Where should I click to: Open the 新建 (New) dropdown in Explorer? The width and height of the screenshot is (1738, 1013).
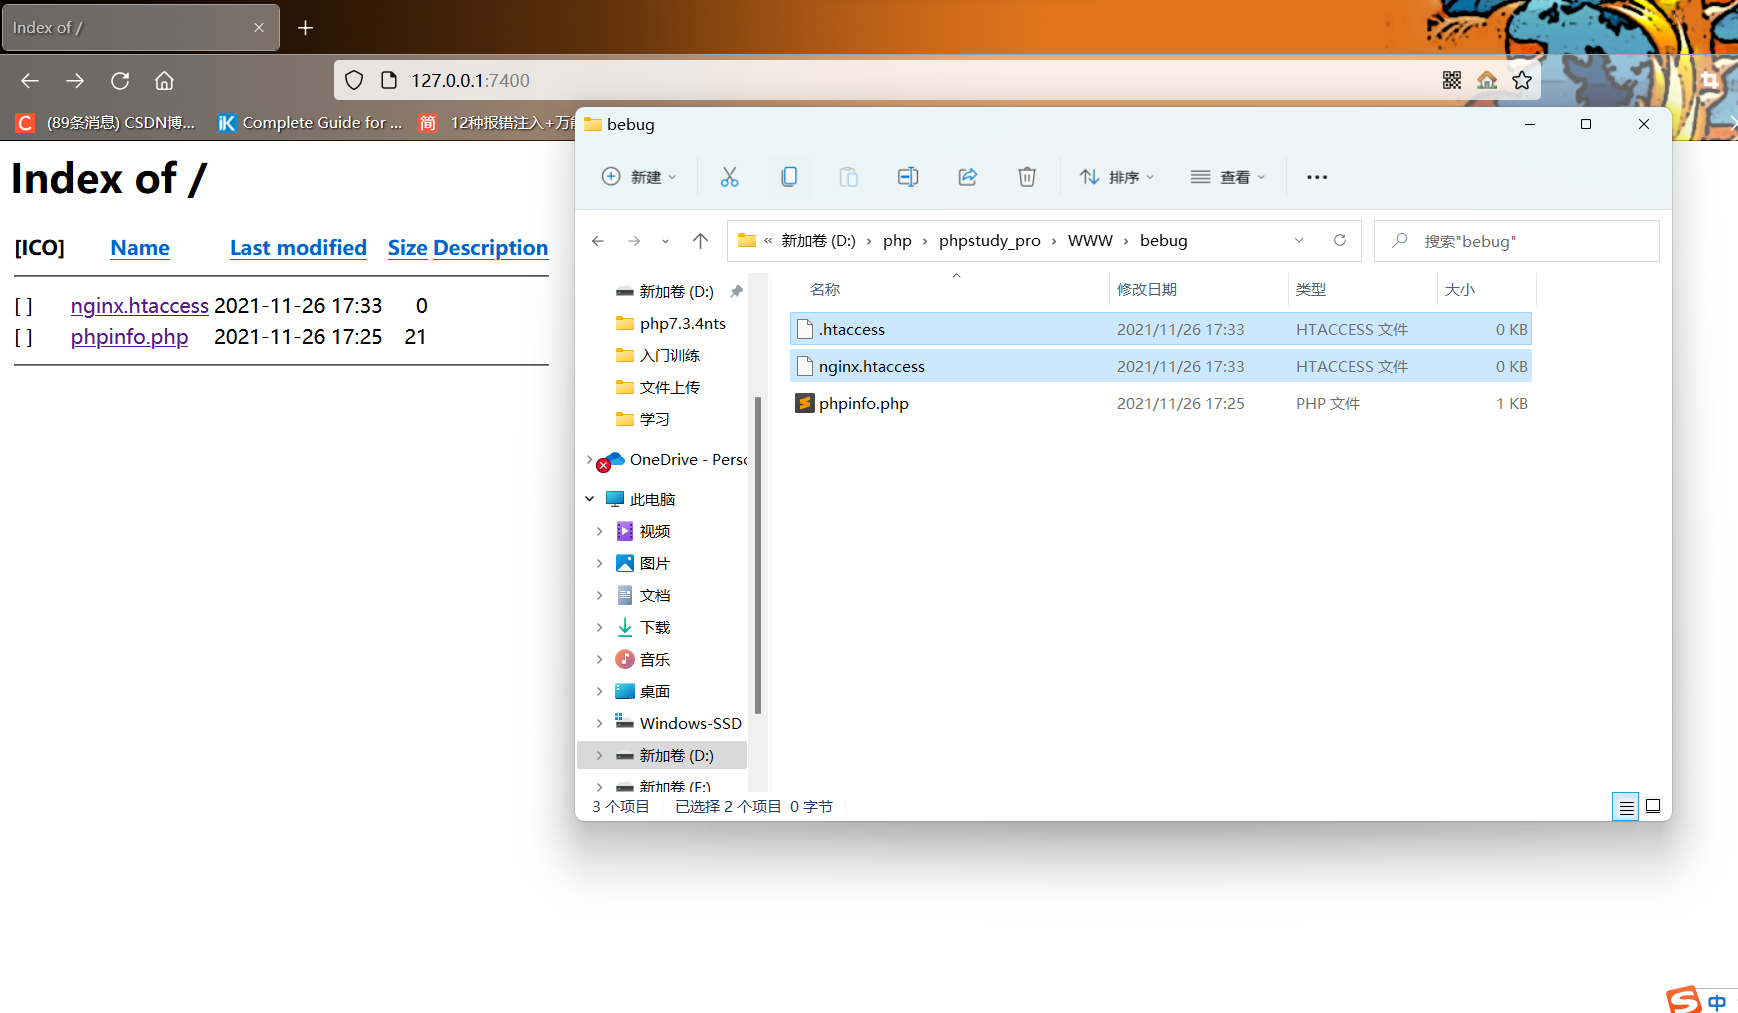pos(639,177)
